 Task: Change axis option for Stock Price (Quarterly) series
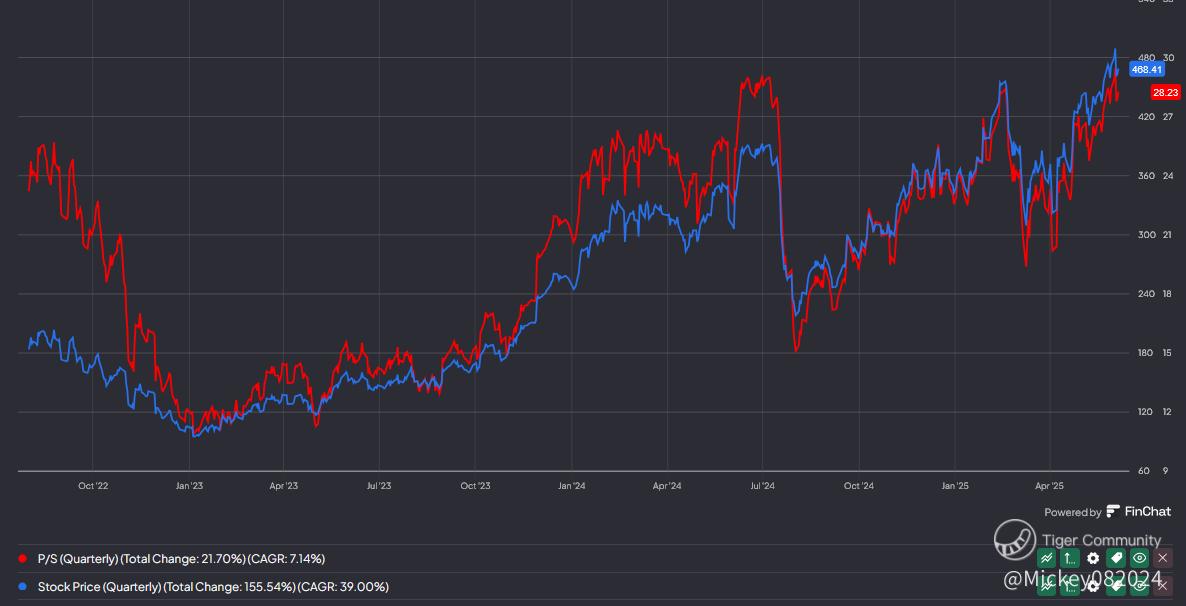1070,586
